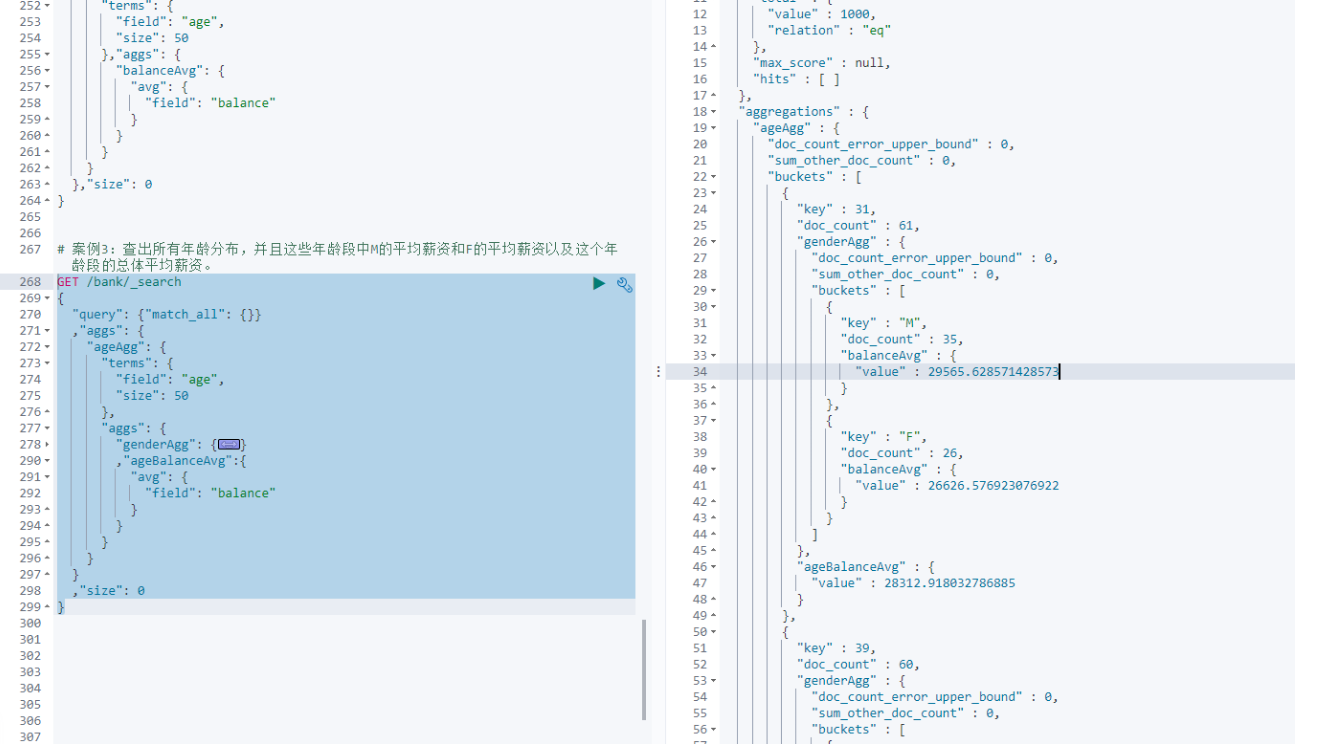Expand the collapsed genderAgg block marker
Screen dimensions: 1339x753
coord(229,444)
